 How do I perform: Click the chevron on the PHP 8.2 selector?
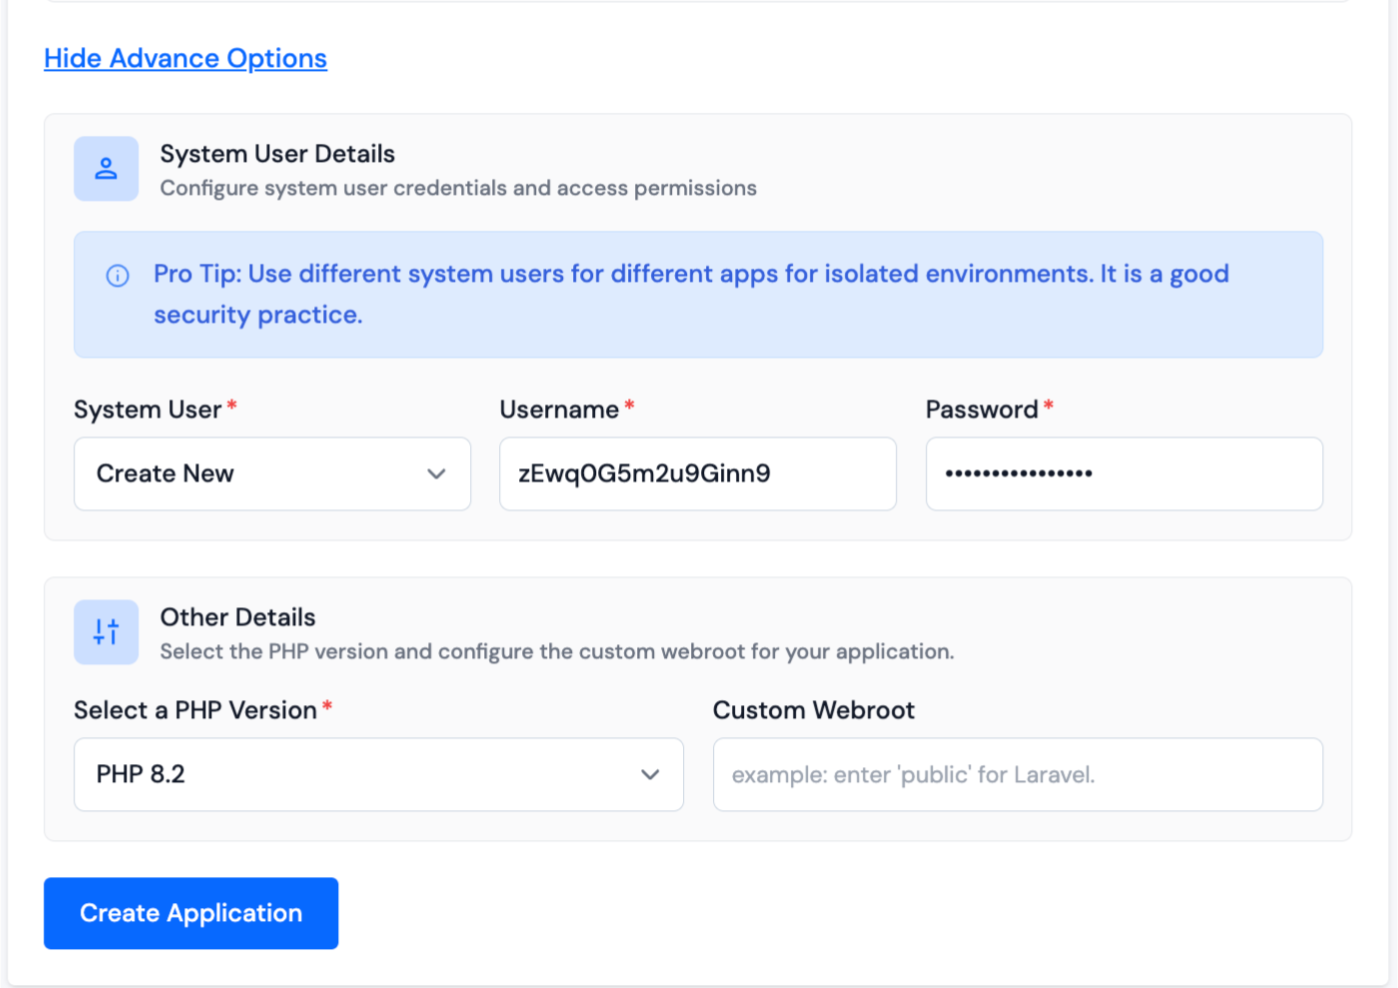point(651,774)
